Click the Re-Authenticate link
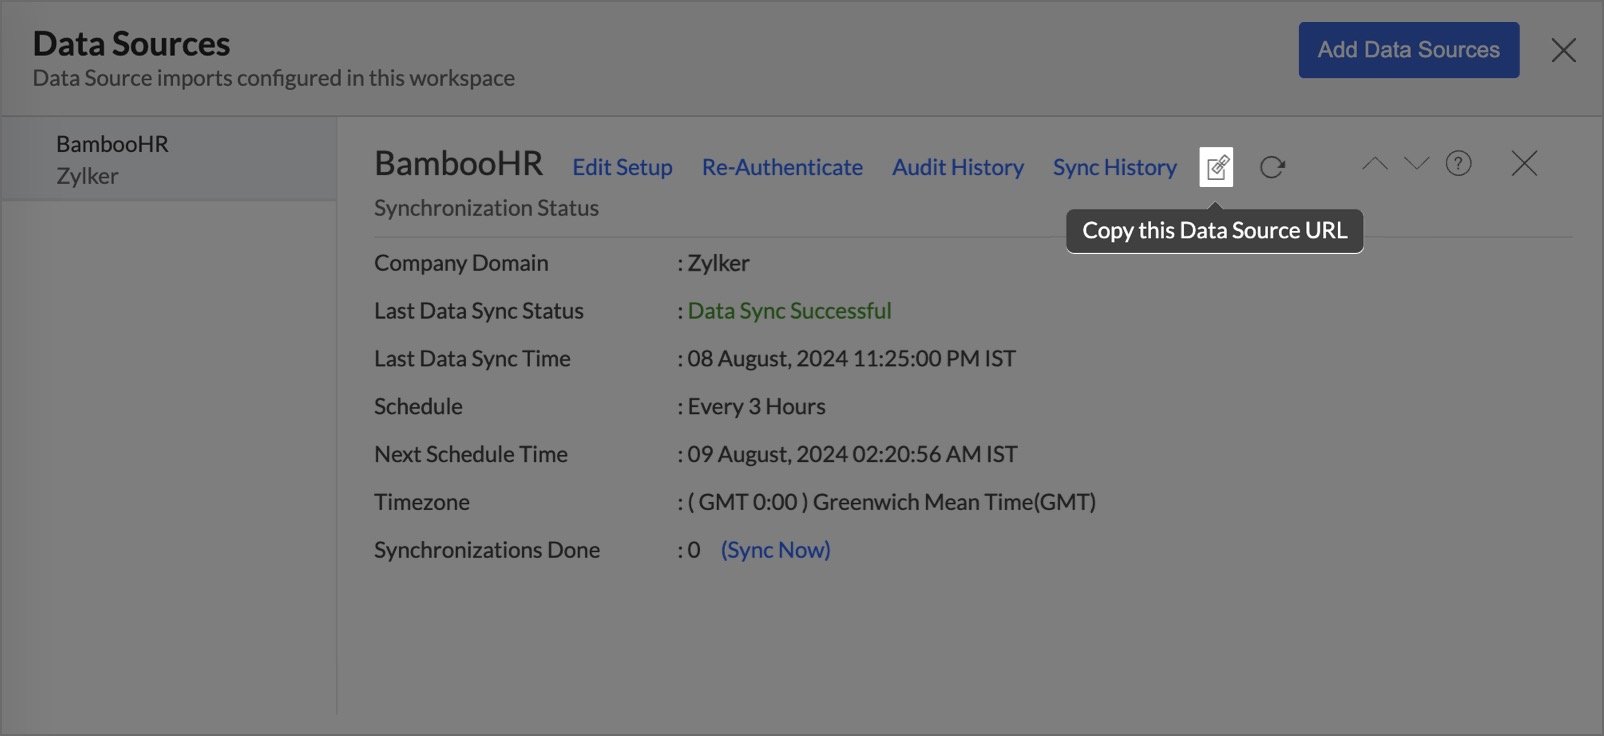Screen dimensions: 1604x736 tap(782, 167)
